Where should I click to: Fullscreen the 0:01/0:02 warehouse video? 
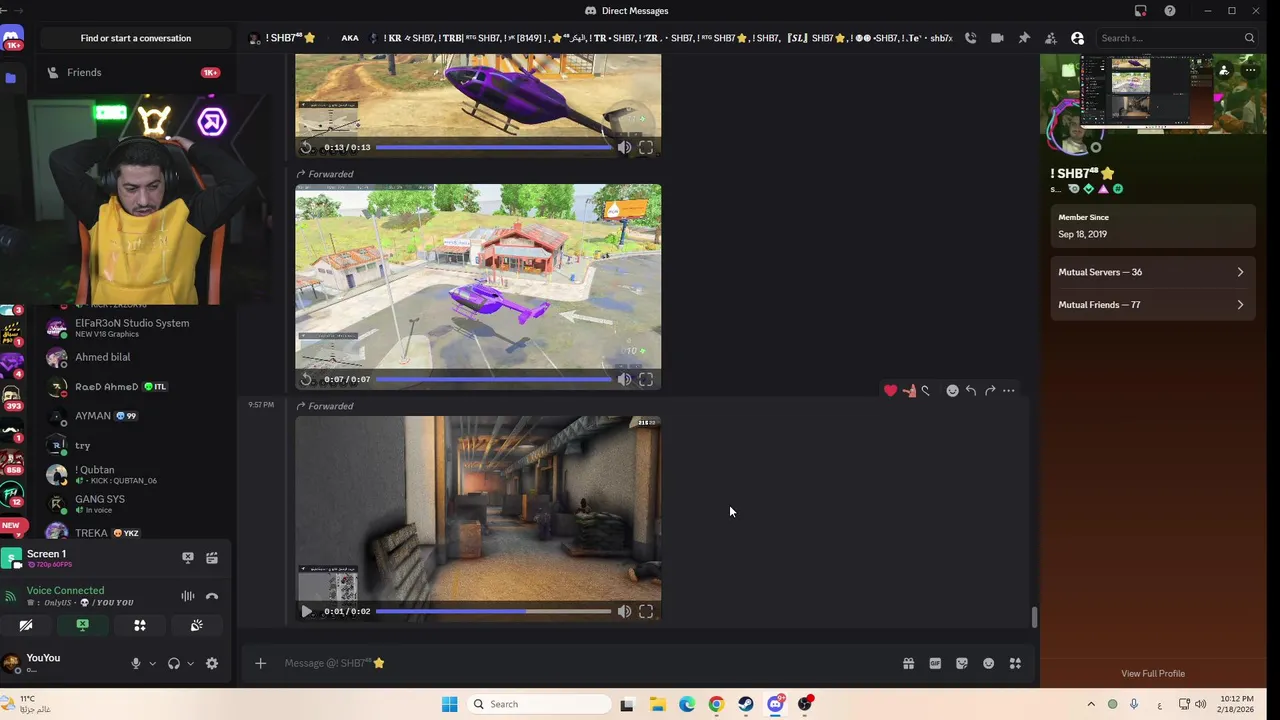point(646,611)
